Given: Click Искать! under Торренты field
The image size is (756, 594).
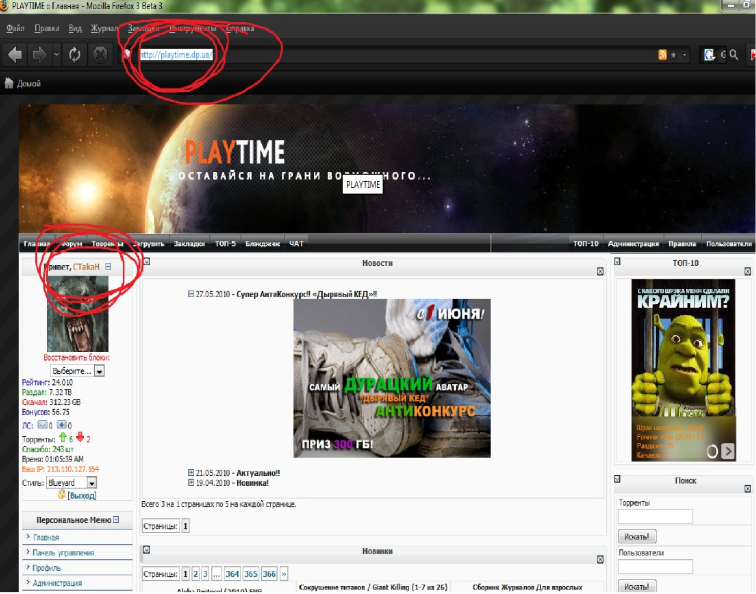Looking at the screenshot, I should (637, 537).
